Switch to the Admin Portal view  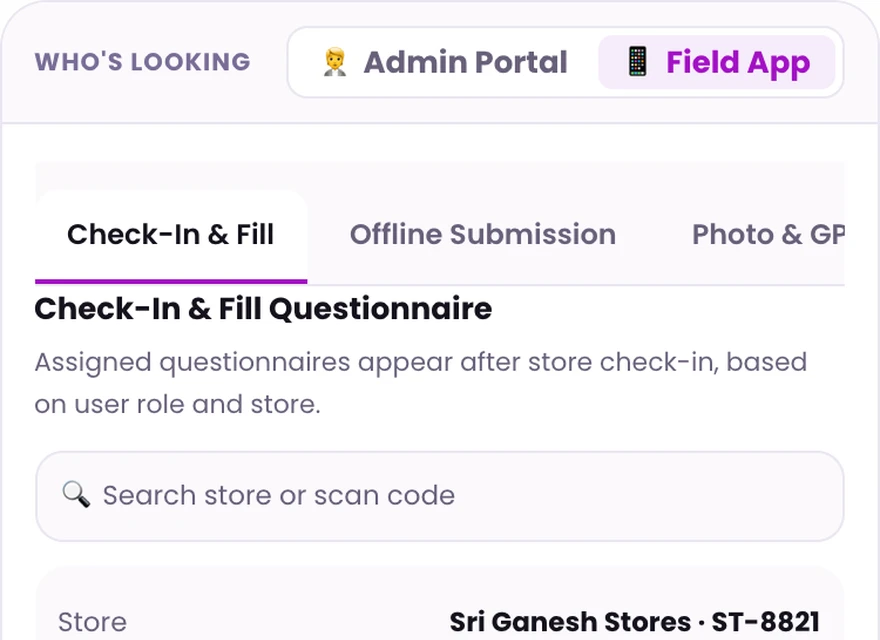pos(446,62)
